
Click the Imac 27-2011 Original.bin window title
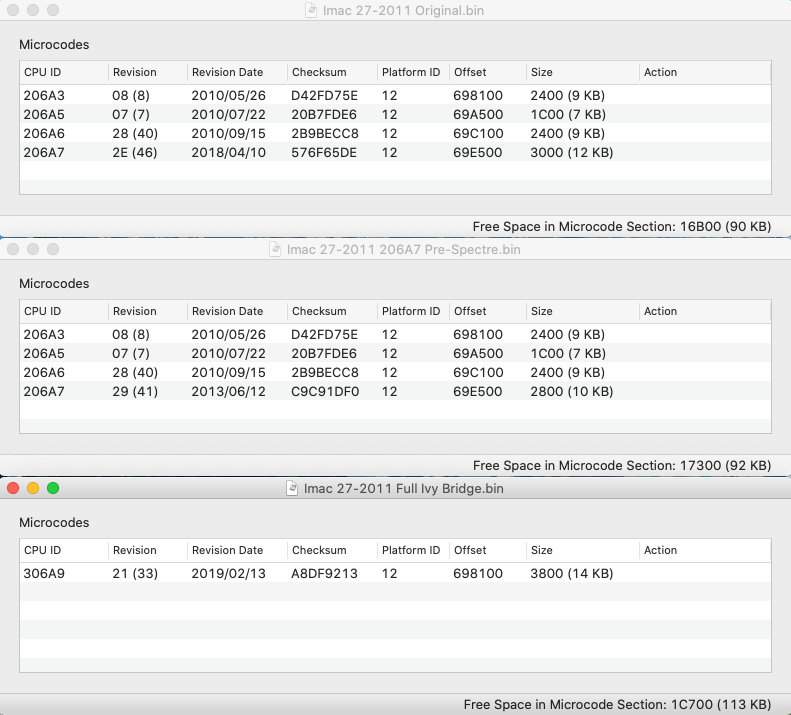[x=403, y=10]
